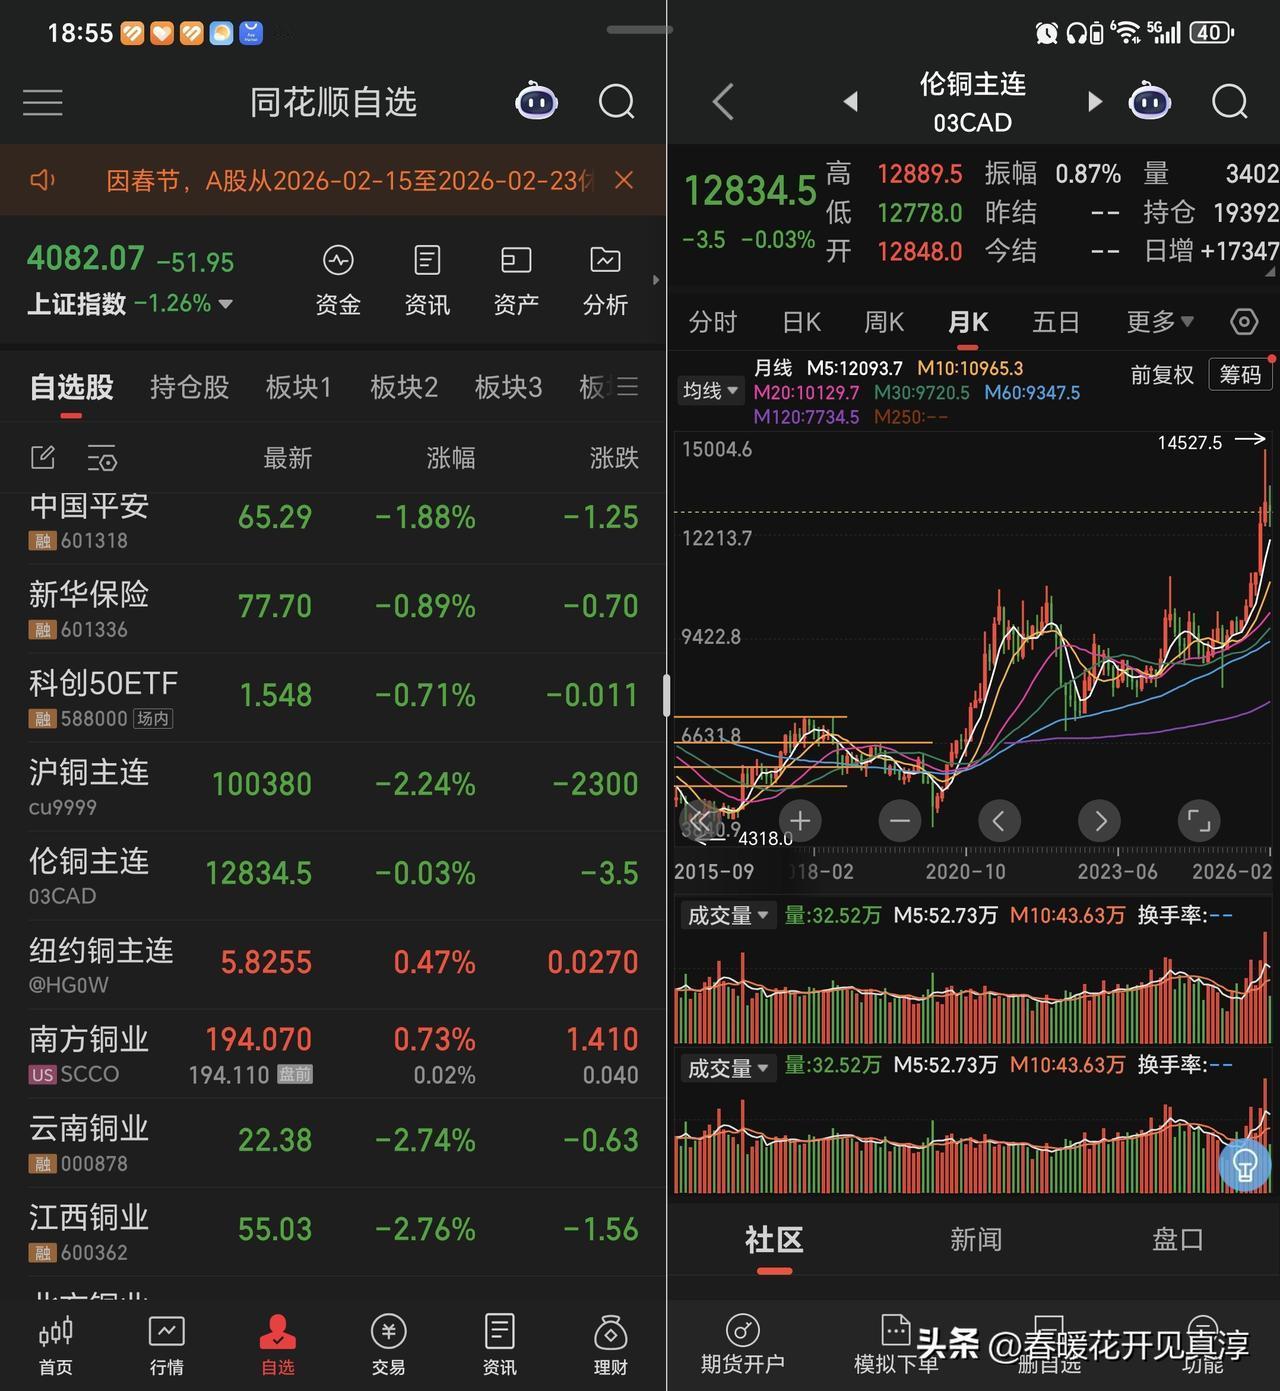Tap the edit watchlist pencil icon
1280x1391 pixels.
point(42,458)
